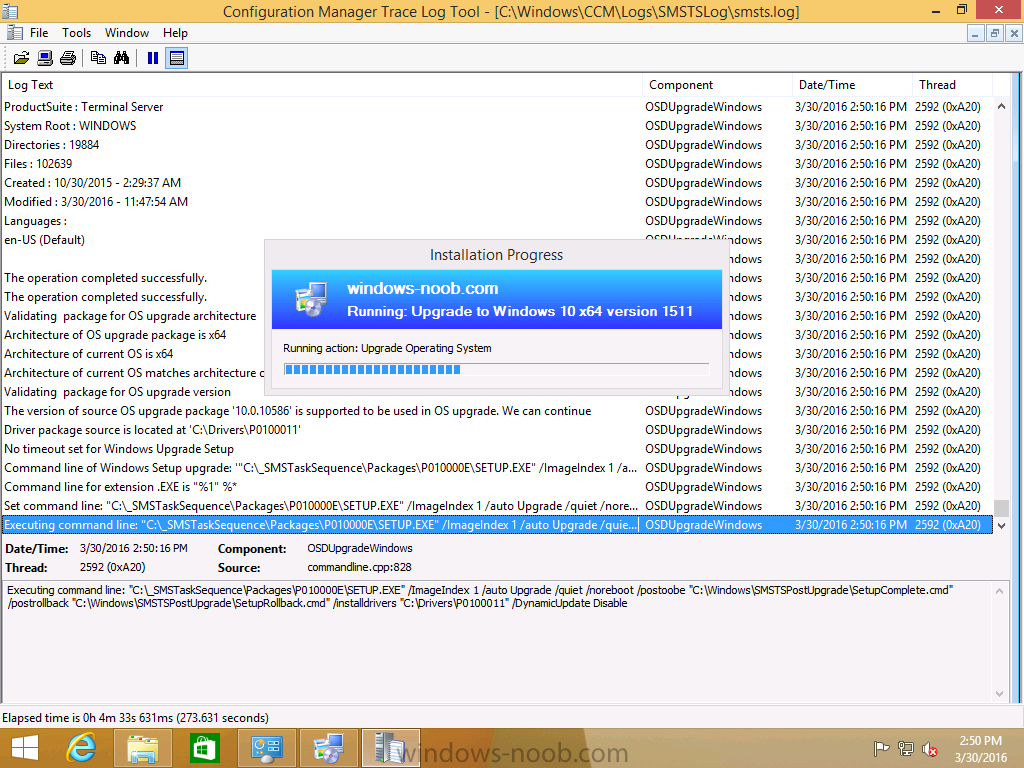
Task: Sort by the Date/Time column header
Action: click(x=852, y=85)
